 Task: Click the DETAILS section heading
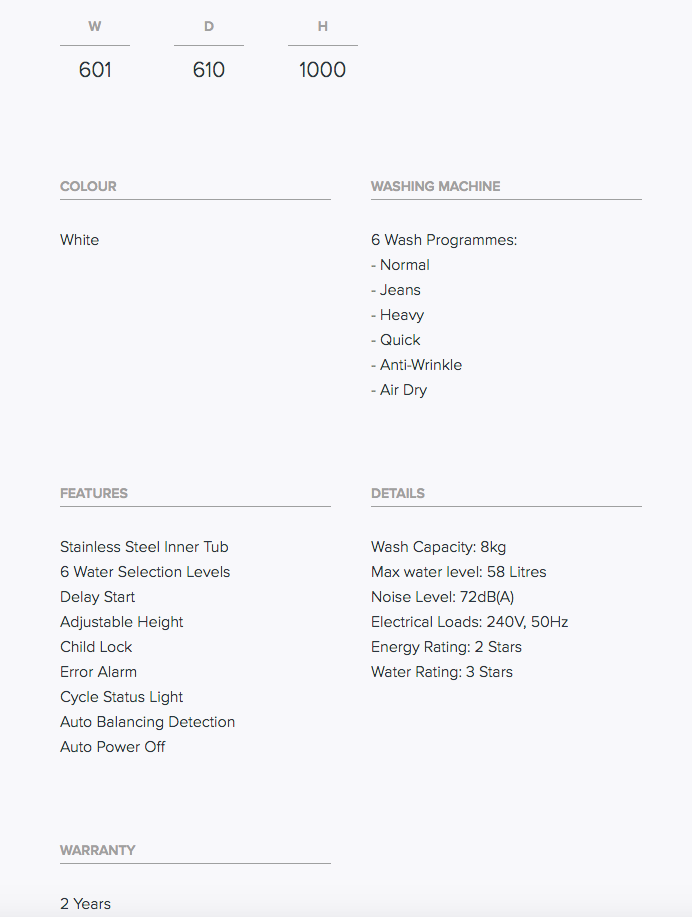pyautogui.click(x=398, y=493)
